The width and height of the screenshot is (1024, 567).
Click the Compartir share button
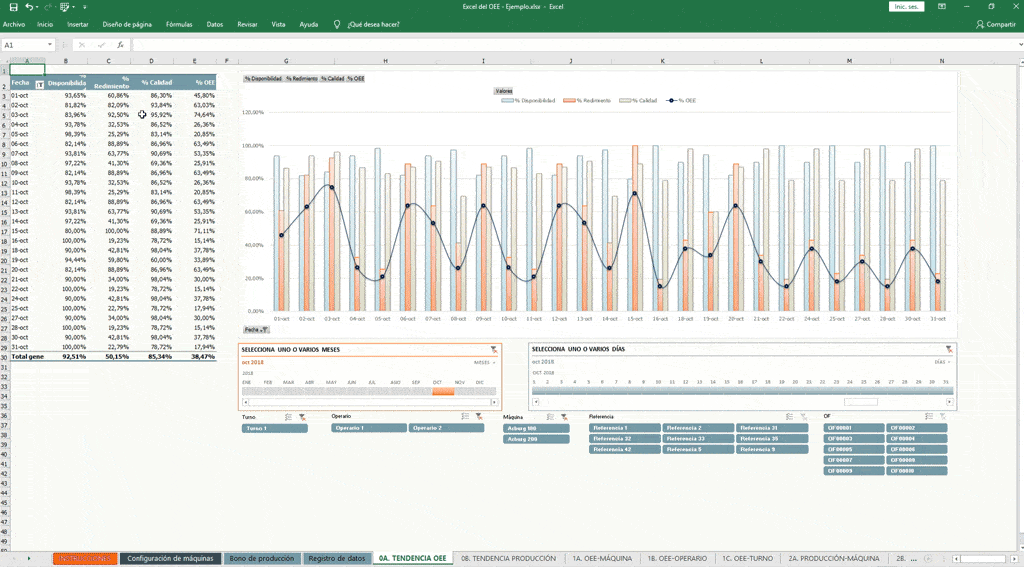point(996,24)
